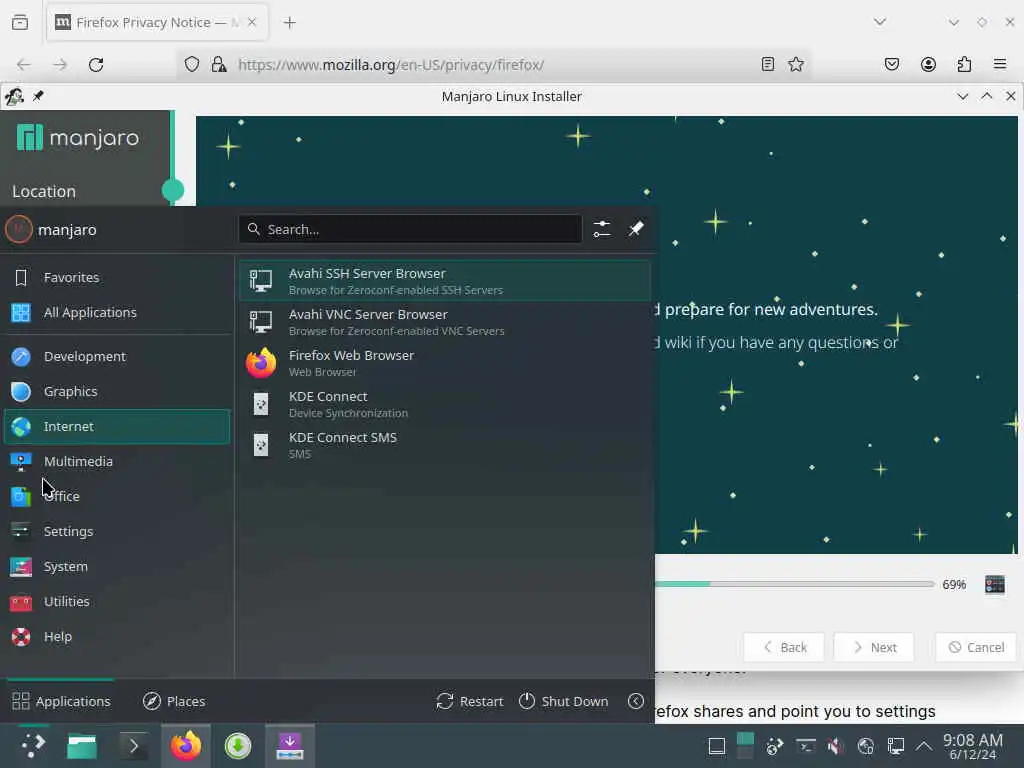Viewport: 1024px width, 768px height.
Task: Open the KDE application launcher button
Action: (33, 745)
